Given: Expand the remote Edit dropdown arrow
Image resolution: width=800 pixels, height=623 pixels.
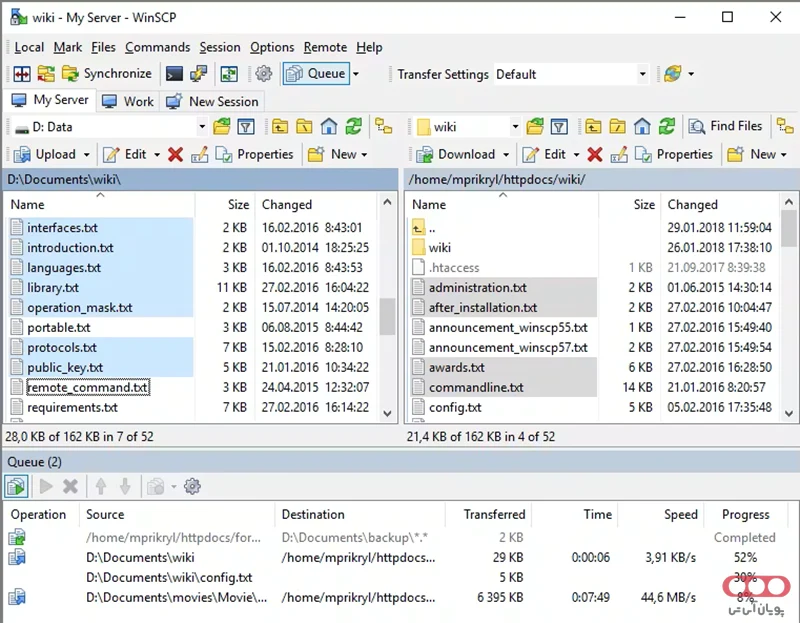Looking at the screenshot, I should [x=577, y=155].
